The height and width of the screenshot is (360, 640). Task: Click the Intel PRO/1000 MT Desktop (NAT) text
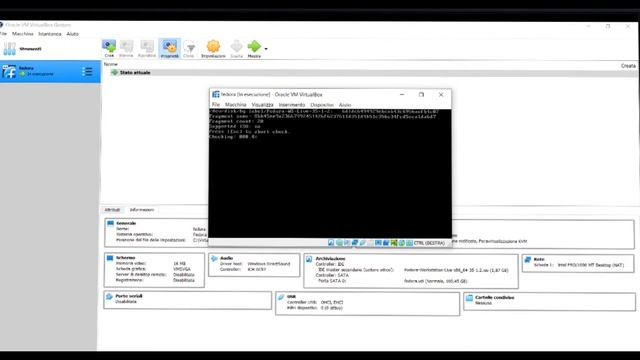tap(591, 265)
